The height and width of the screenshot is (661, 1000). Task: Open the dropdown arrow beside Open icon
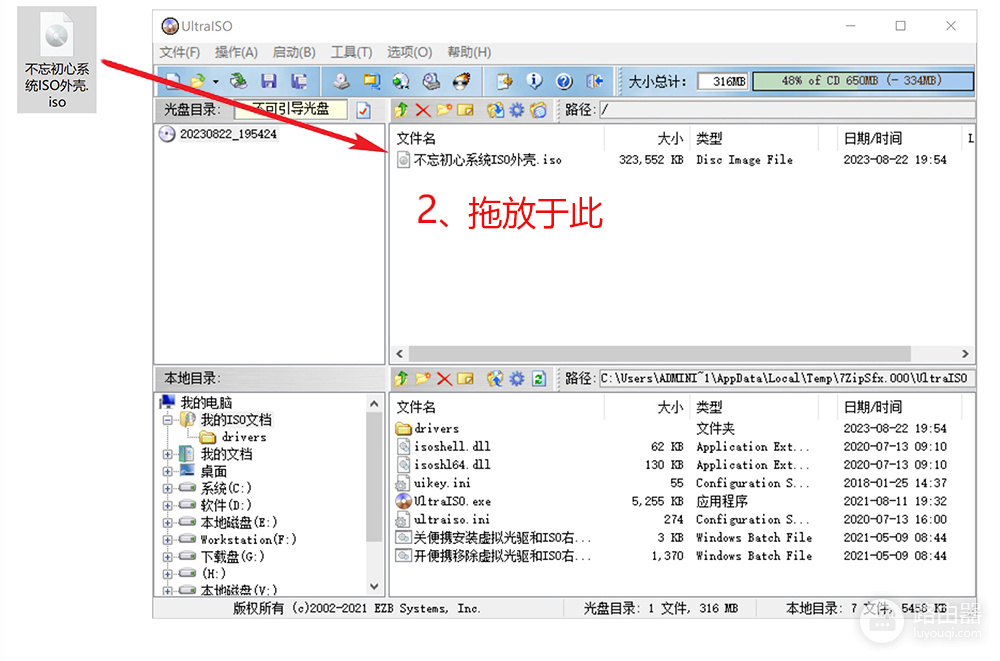click(x=216, y=82)
